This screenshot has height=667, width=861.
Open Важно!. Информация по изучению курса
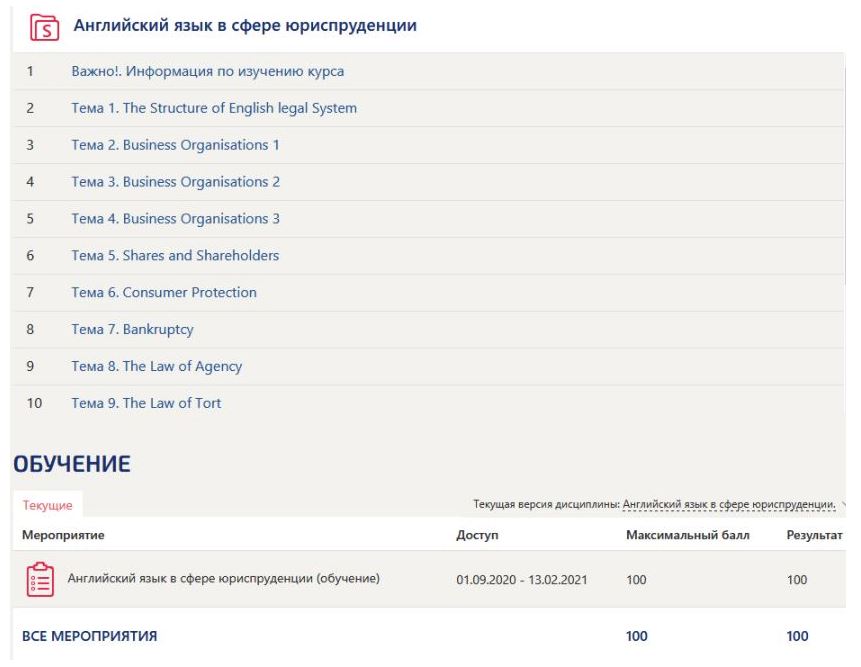[208, 71]
